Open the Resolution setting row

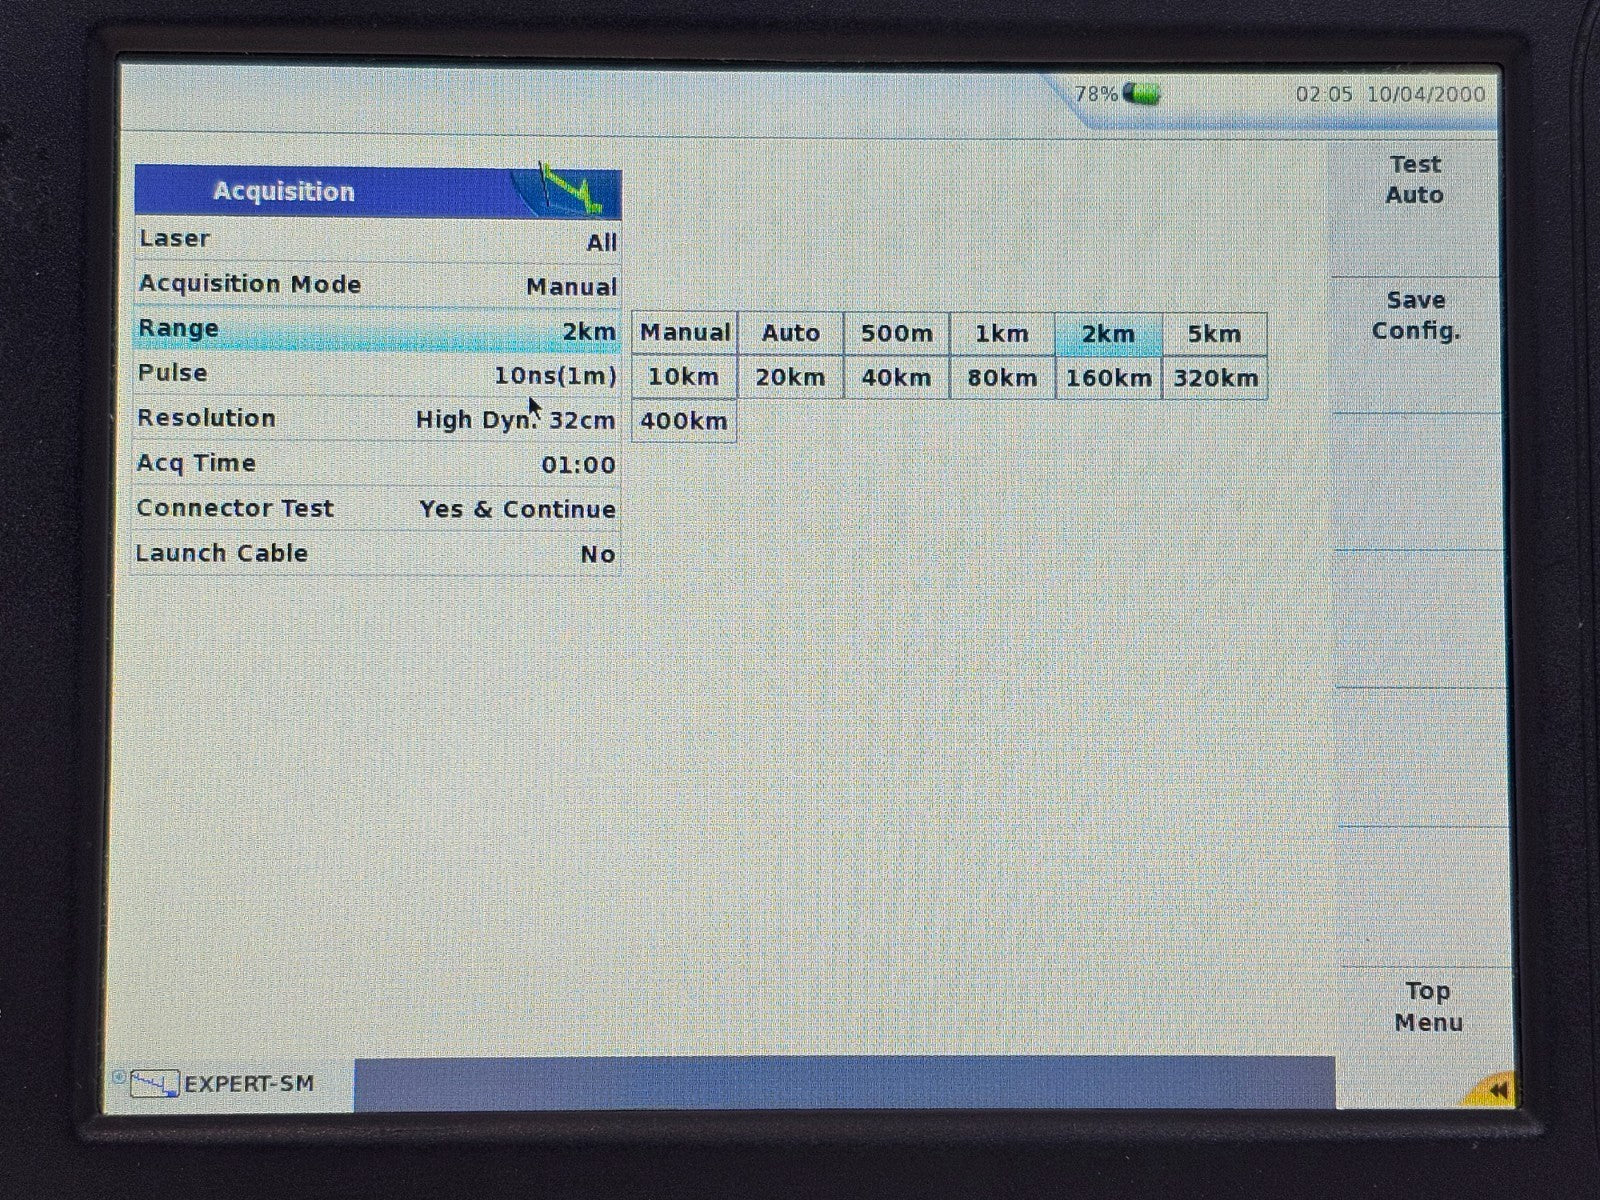click(x=377, y=419)
